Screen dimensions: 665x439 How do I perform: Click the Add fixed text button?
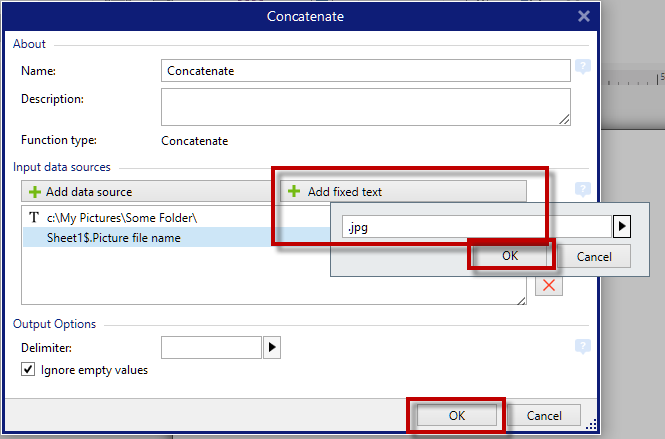coord(403,191)
